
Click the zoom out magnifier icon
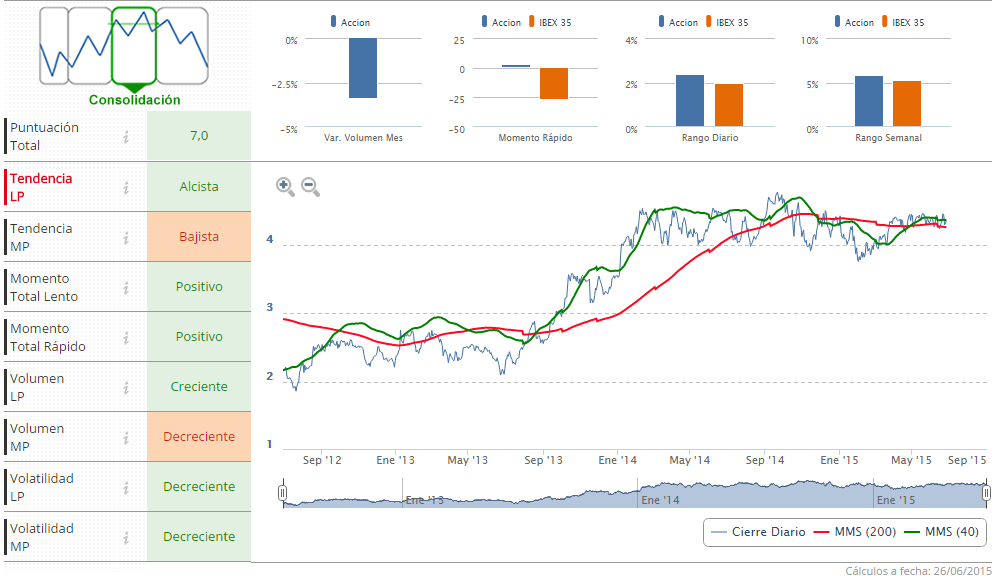click(310, 185)
